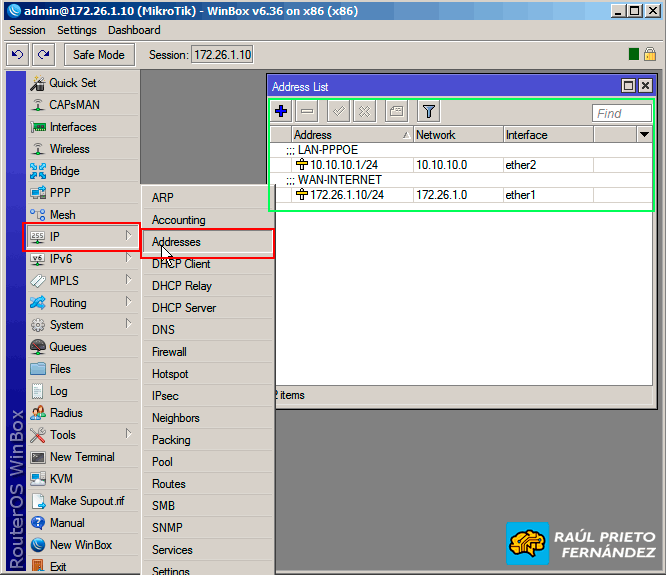Click the Redo arrow icon in toolbar
The height and width of the screenshot is (575, 666).
[x=43, y=54]
